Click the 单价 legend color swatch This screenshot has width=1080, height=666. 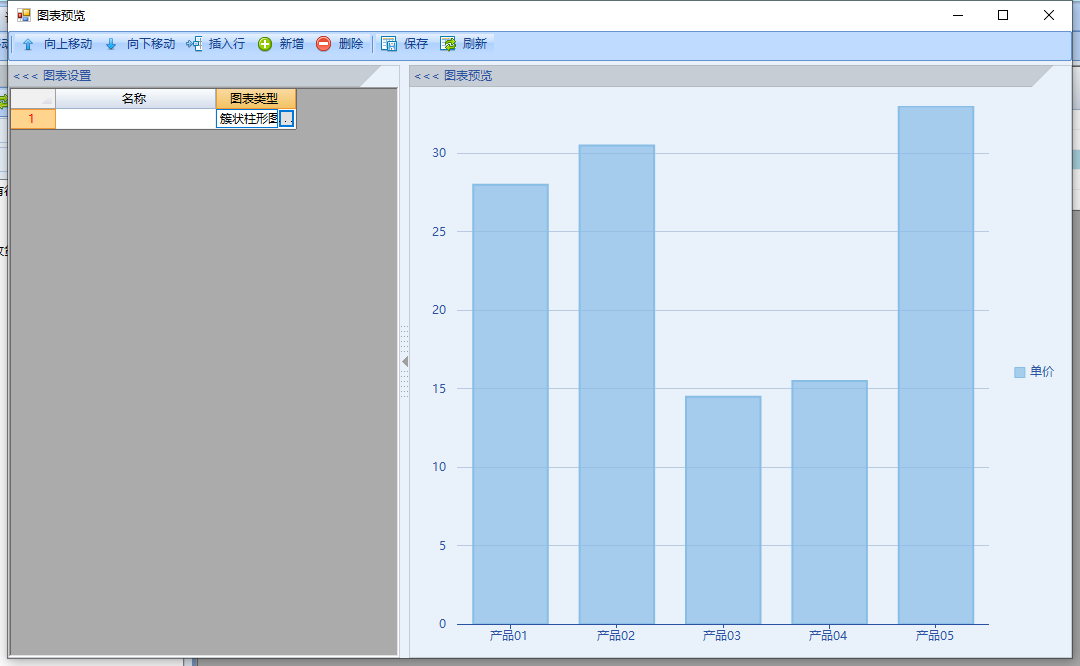click(1019, 373)
